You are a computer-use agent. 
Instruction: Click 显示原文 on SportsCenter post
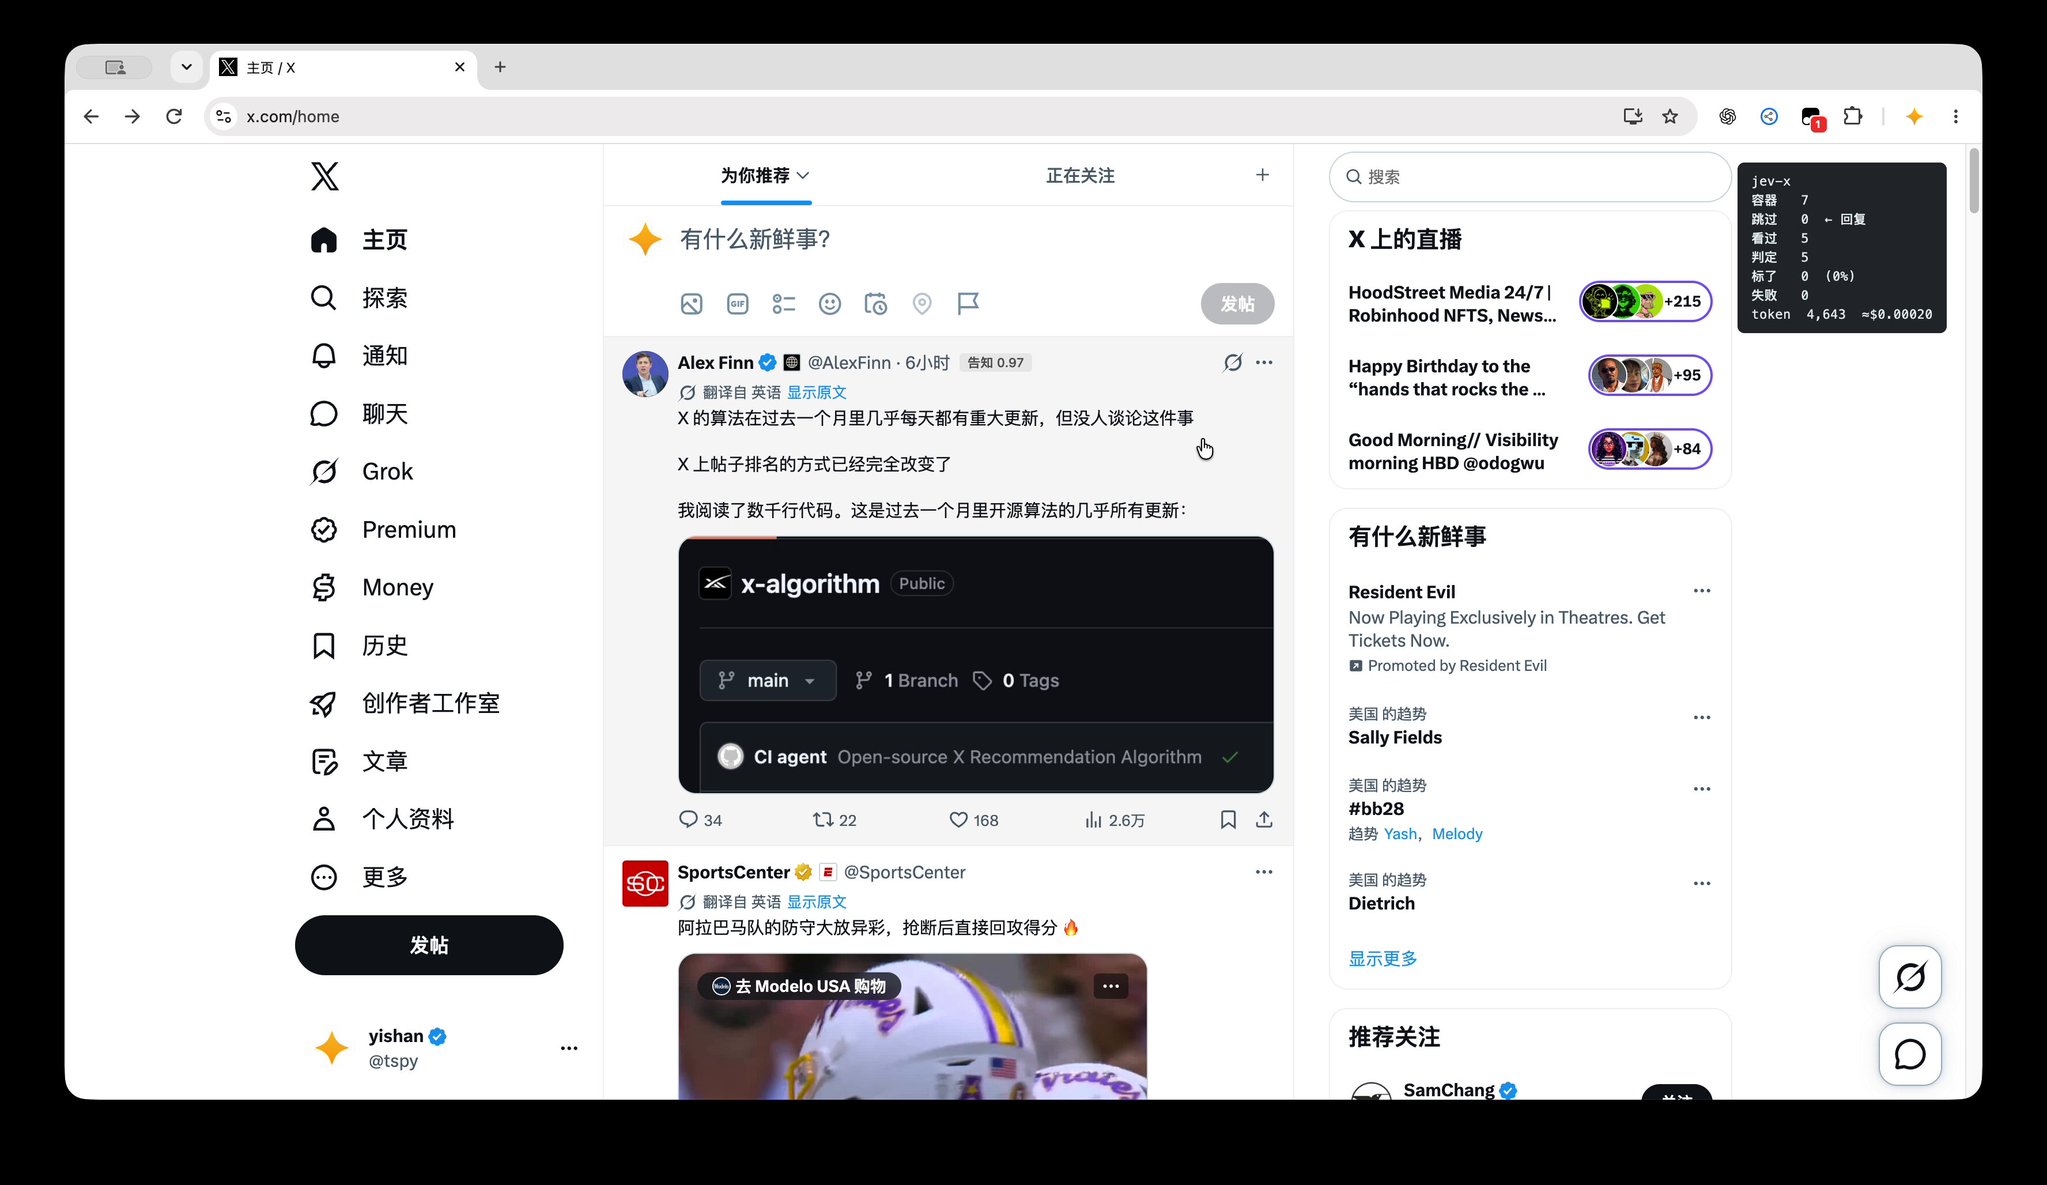[816, 902]
